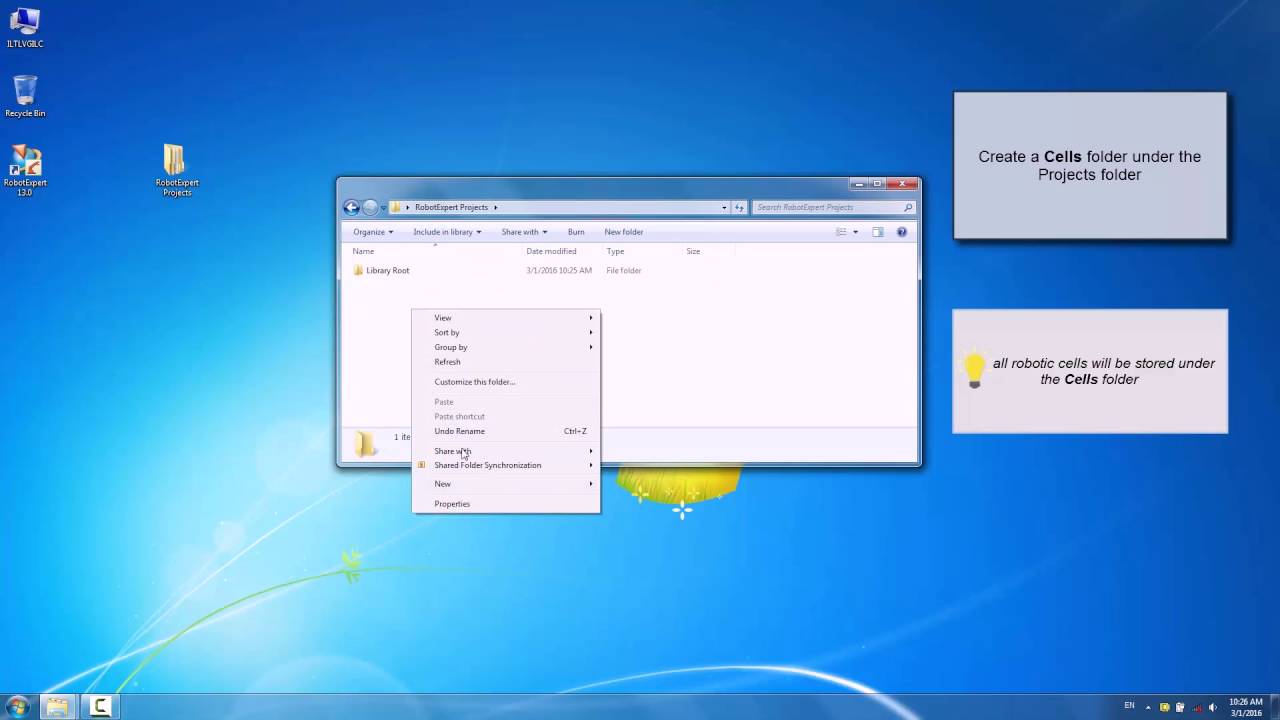This screenshot has width=1280, height=720.
Task: Choose Refresh in the context menu
Action: (506, 362)
